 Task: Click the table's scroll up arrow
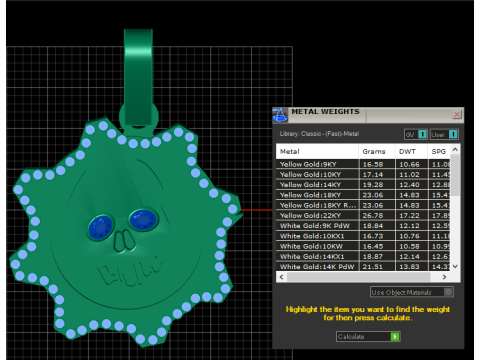[455, 150]
